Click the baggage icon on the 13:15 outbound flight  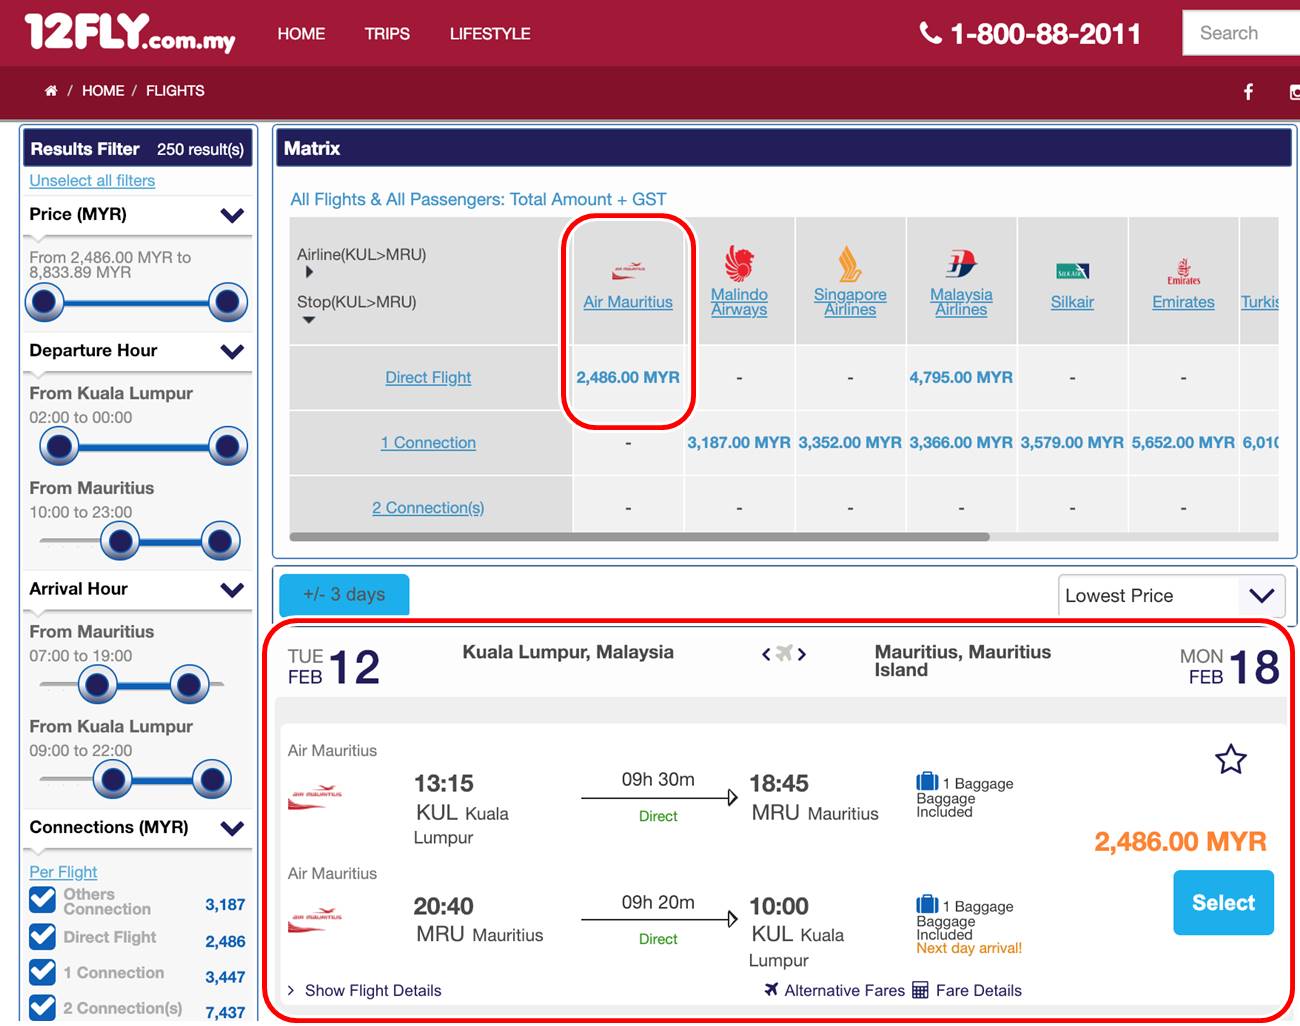927,781
